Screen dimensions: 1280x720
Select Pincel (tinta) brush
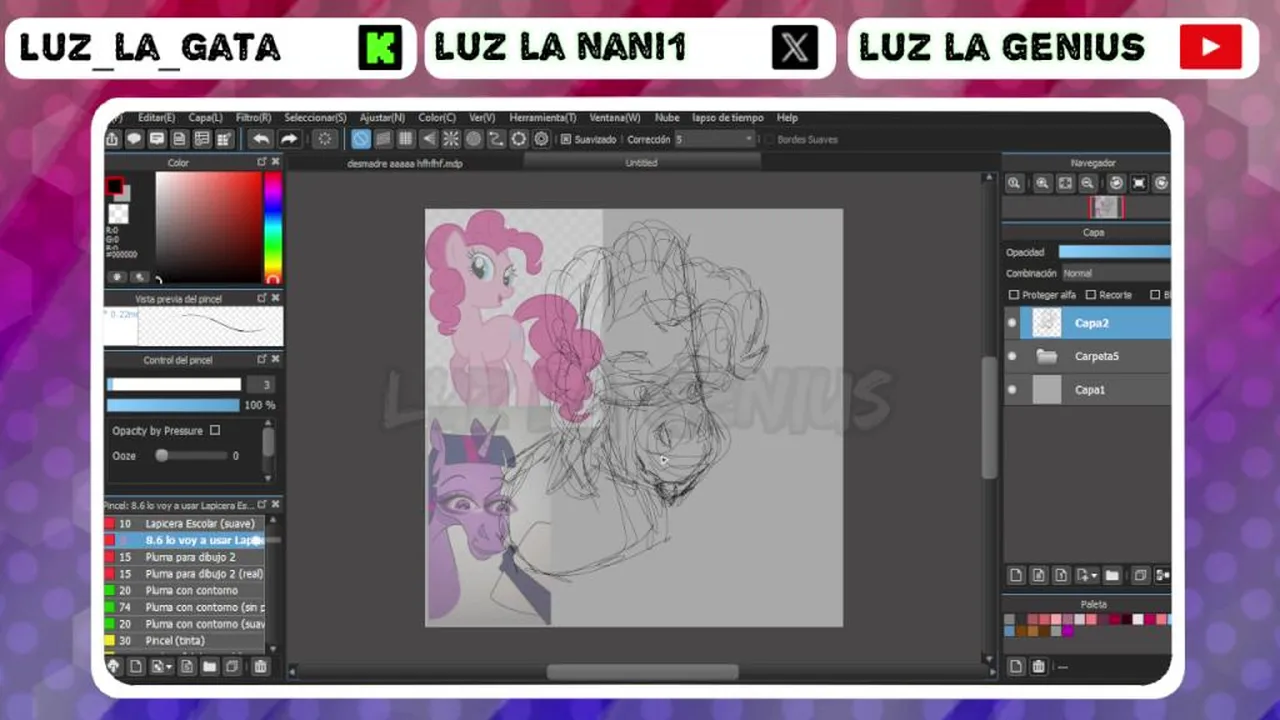pyautogui.click(x=184, y=640)
